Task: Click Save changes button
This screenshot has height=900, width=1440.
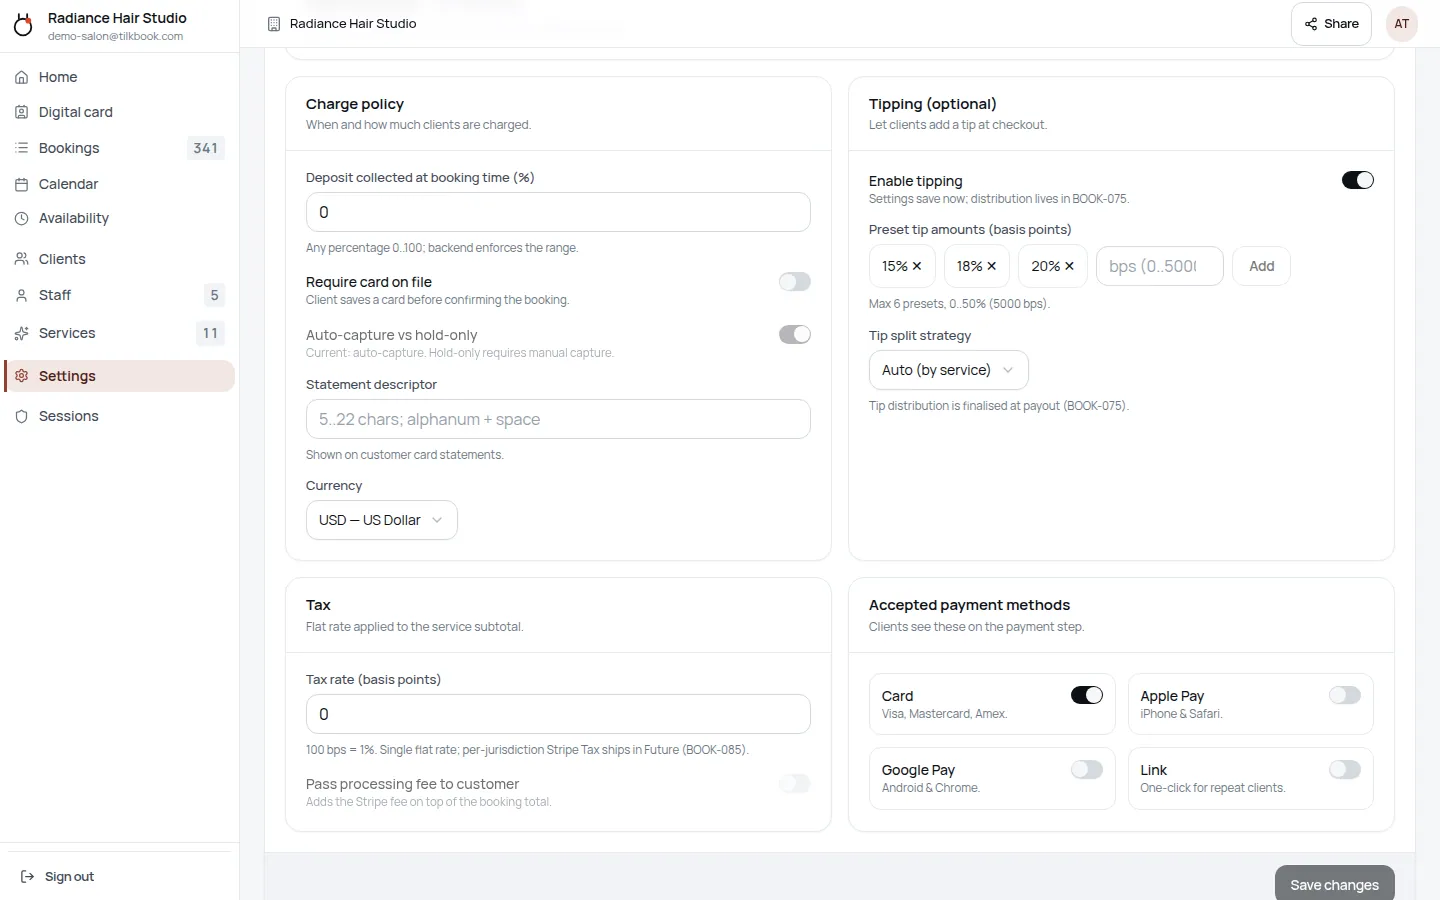Action: pos(1334,884)
